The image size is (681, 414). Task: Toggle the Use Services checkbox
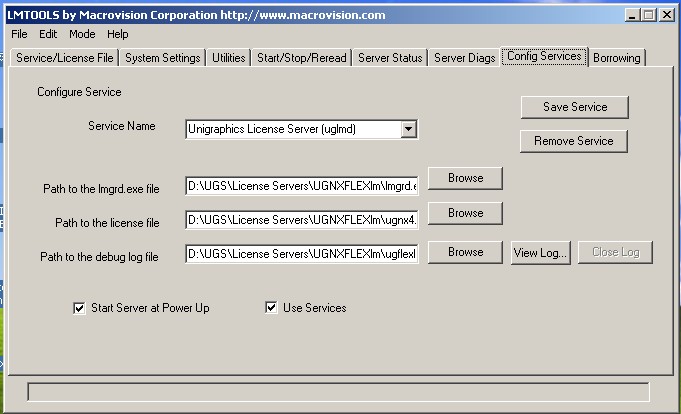(x=271, y=308)
